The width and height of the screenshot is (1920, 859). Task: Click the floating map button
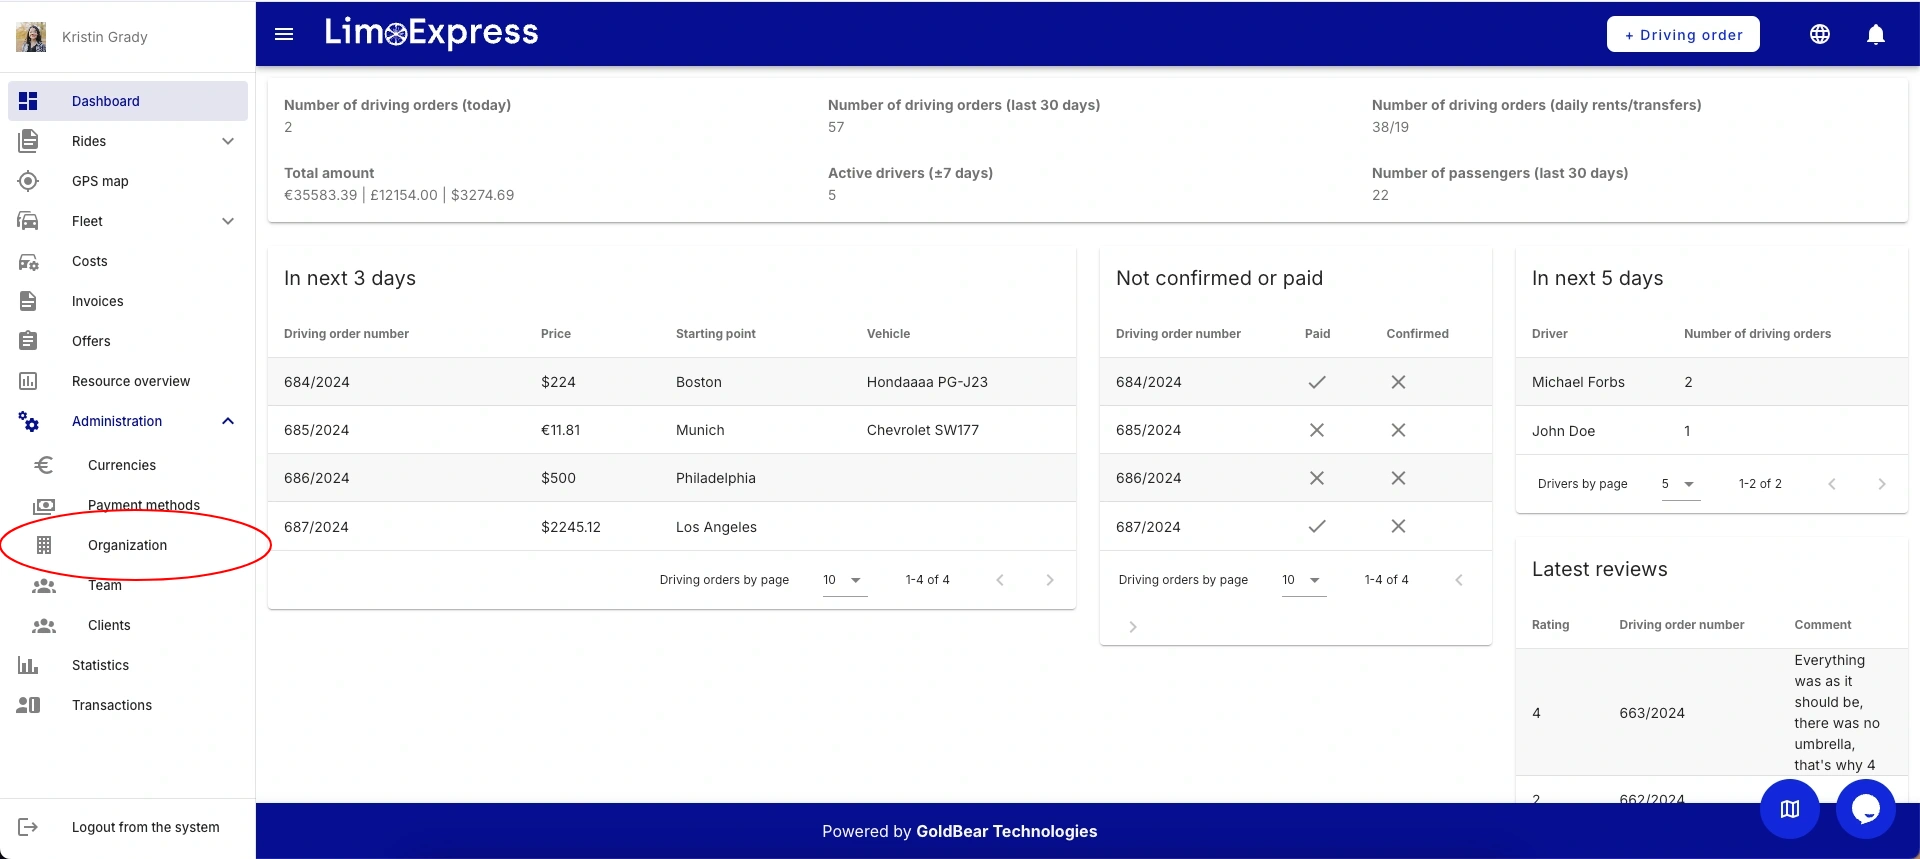(1789, 809)
